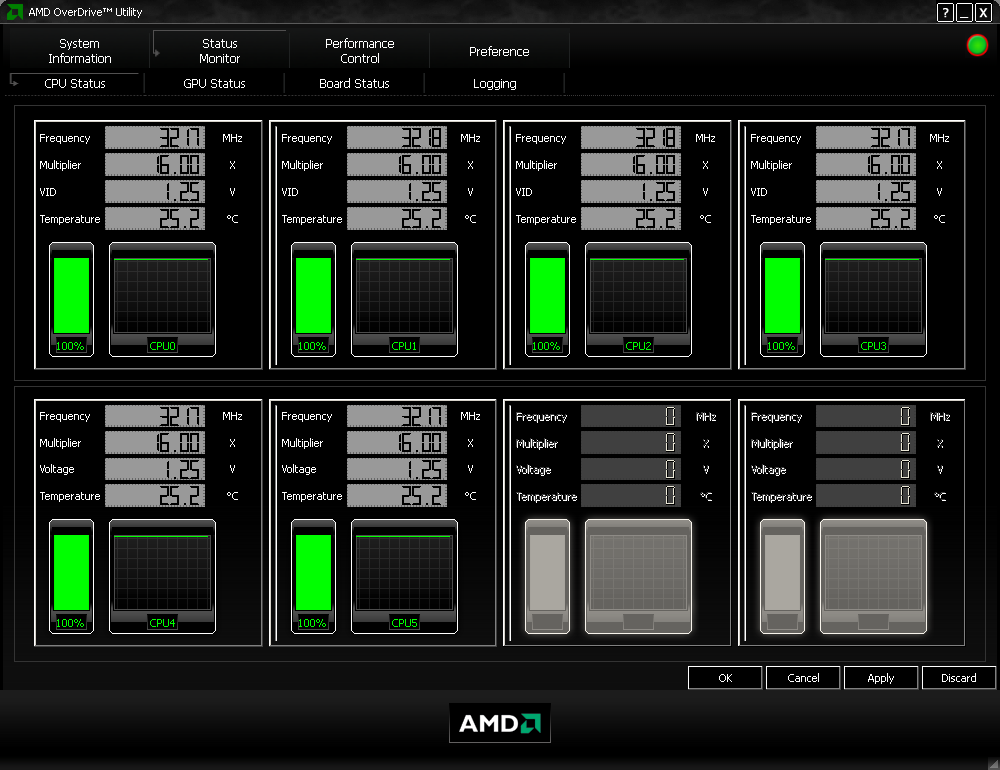
Task: Click CPU0 frequency value 3217
Action: click(155, 138)
